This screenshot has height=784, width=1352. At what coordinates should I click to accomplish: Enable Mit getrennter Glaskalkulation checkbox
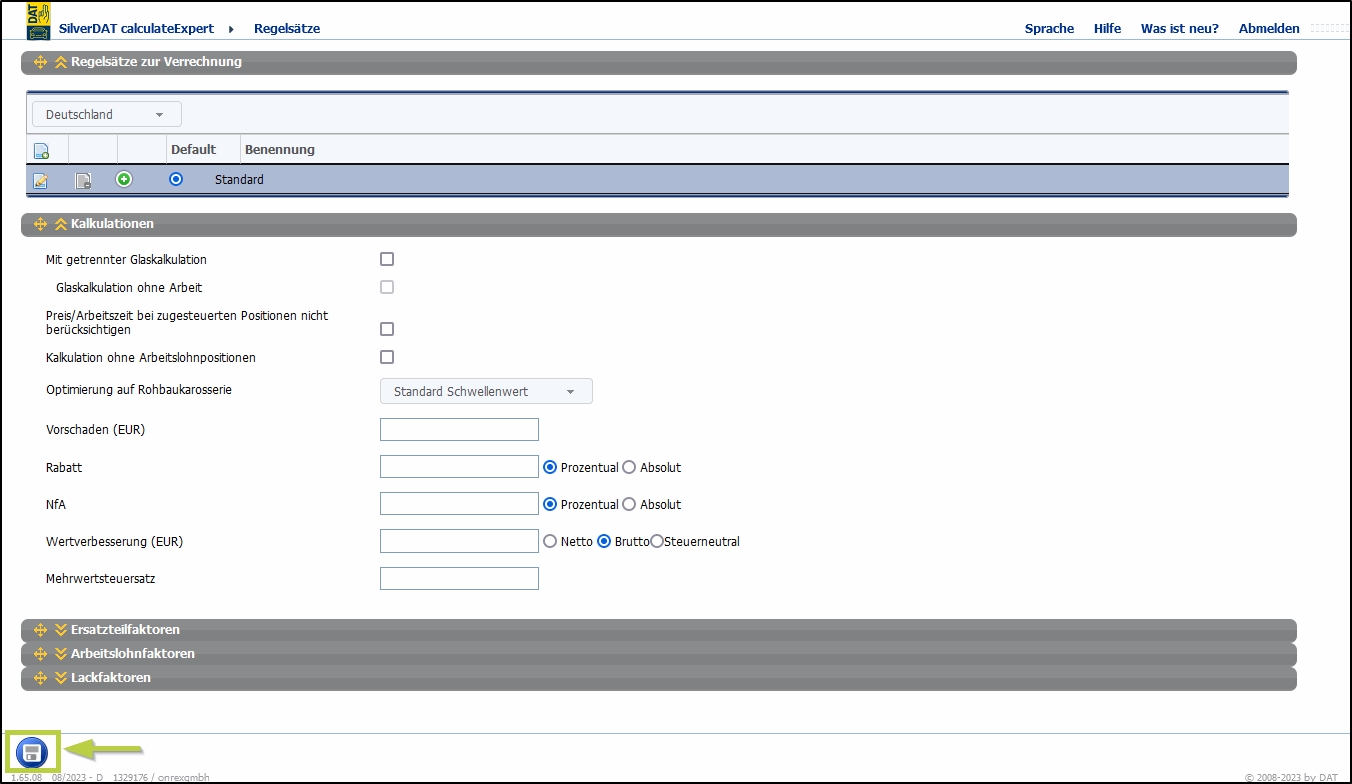[387, 259]
